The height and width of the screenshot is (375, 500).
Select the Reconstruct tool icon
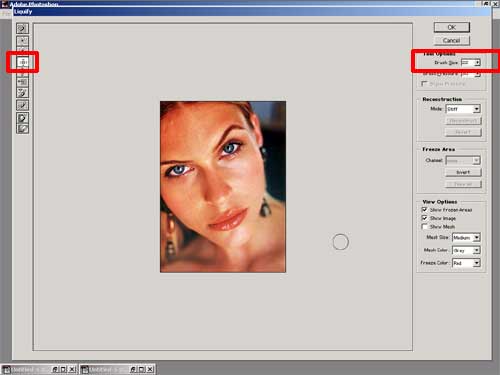coord(22,105)
